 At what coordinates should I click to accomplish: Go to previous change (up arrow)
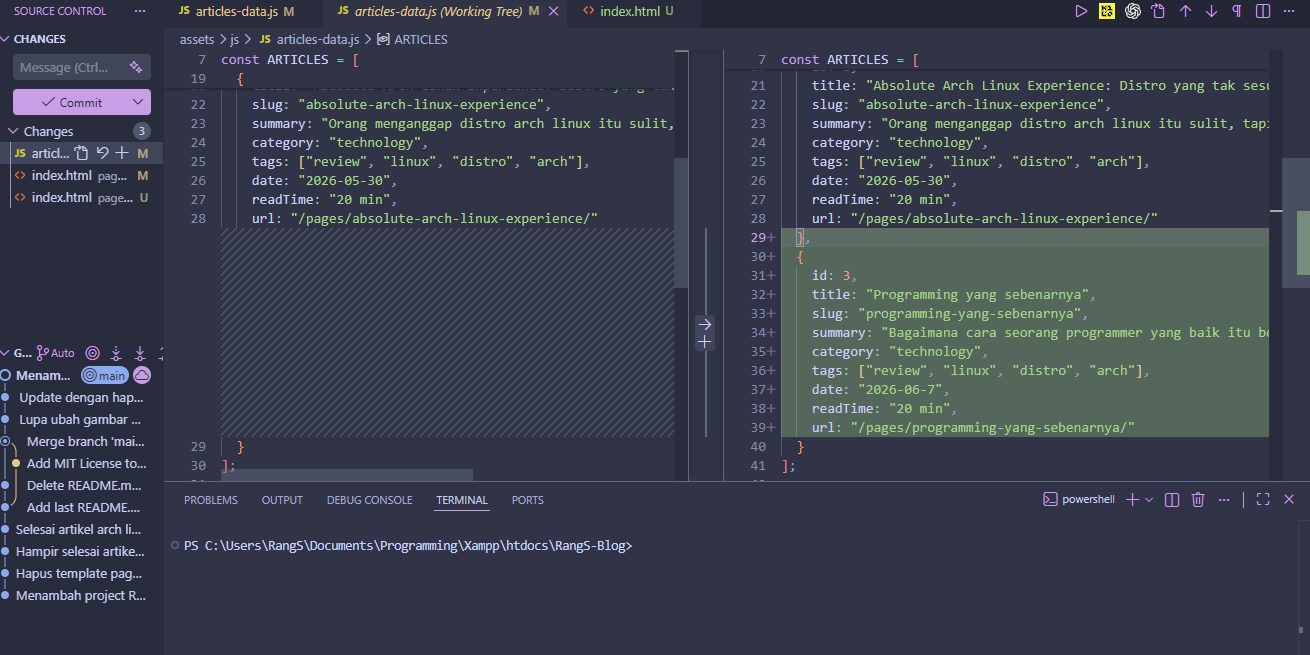1186,11
